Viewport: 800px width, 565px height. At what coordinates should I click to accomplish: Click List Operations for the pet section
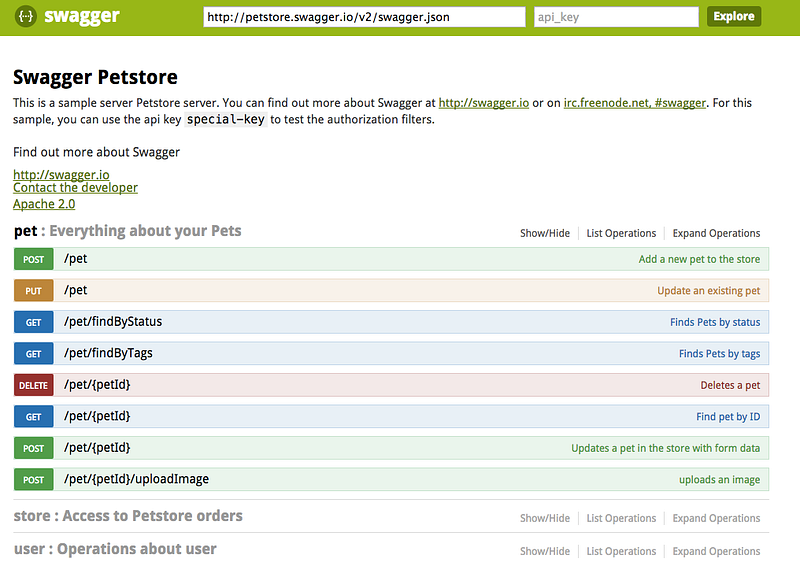(621, 233)
